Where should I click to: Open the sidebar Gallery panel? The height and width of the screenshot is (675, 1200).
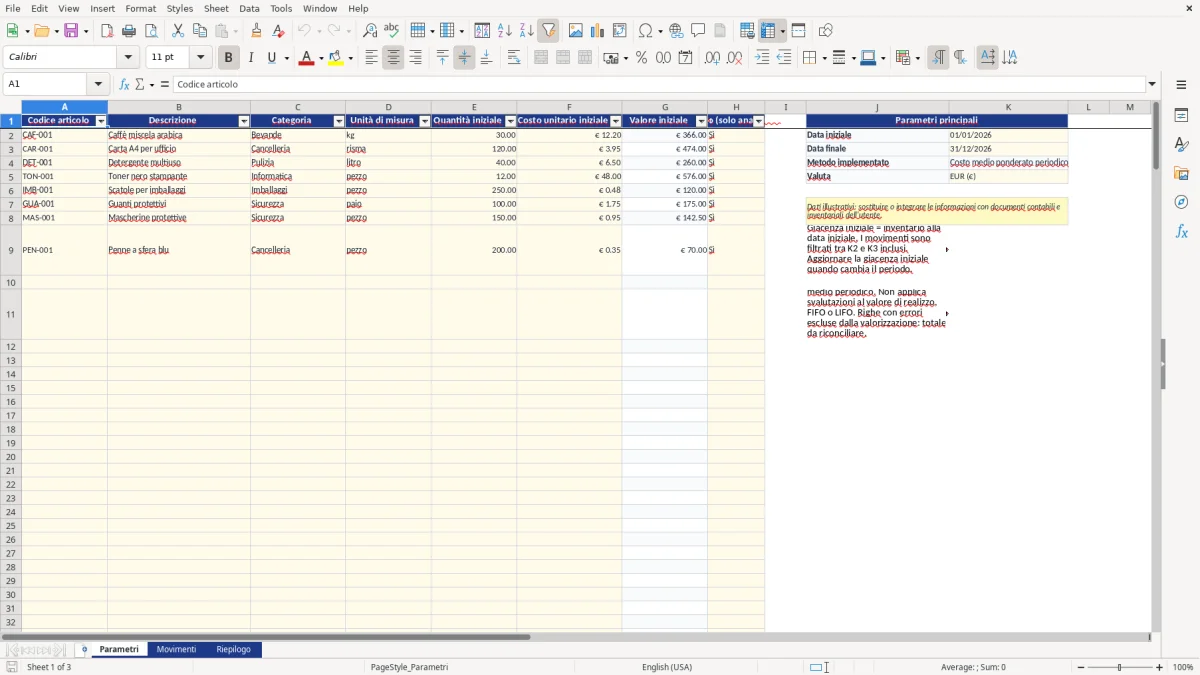[1181, 174]
